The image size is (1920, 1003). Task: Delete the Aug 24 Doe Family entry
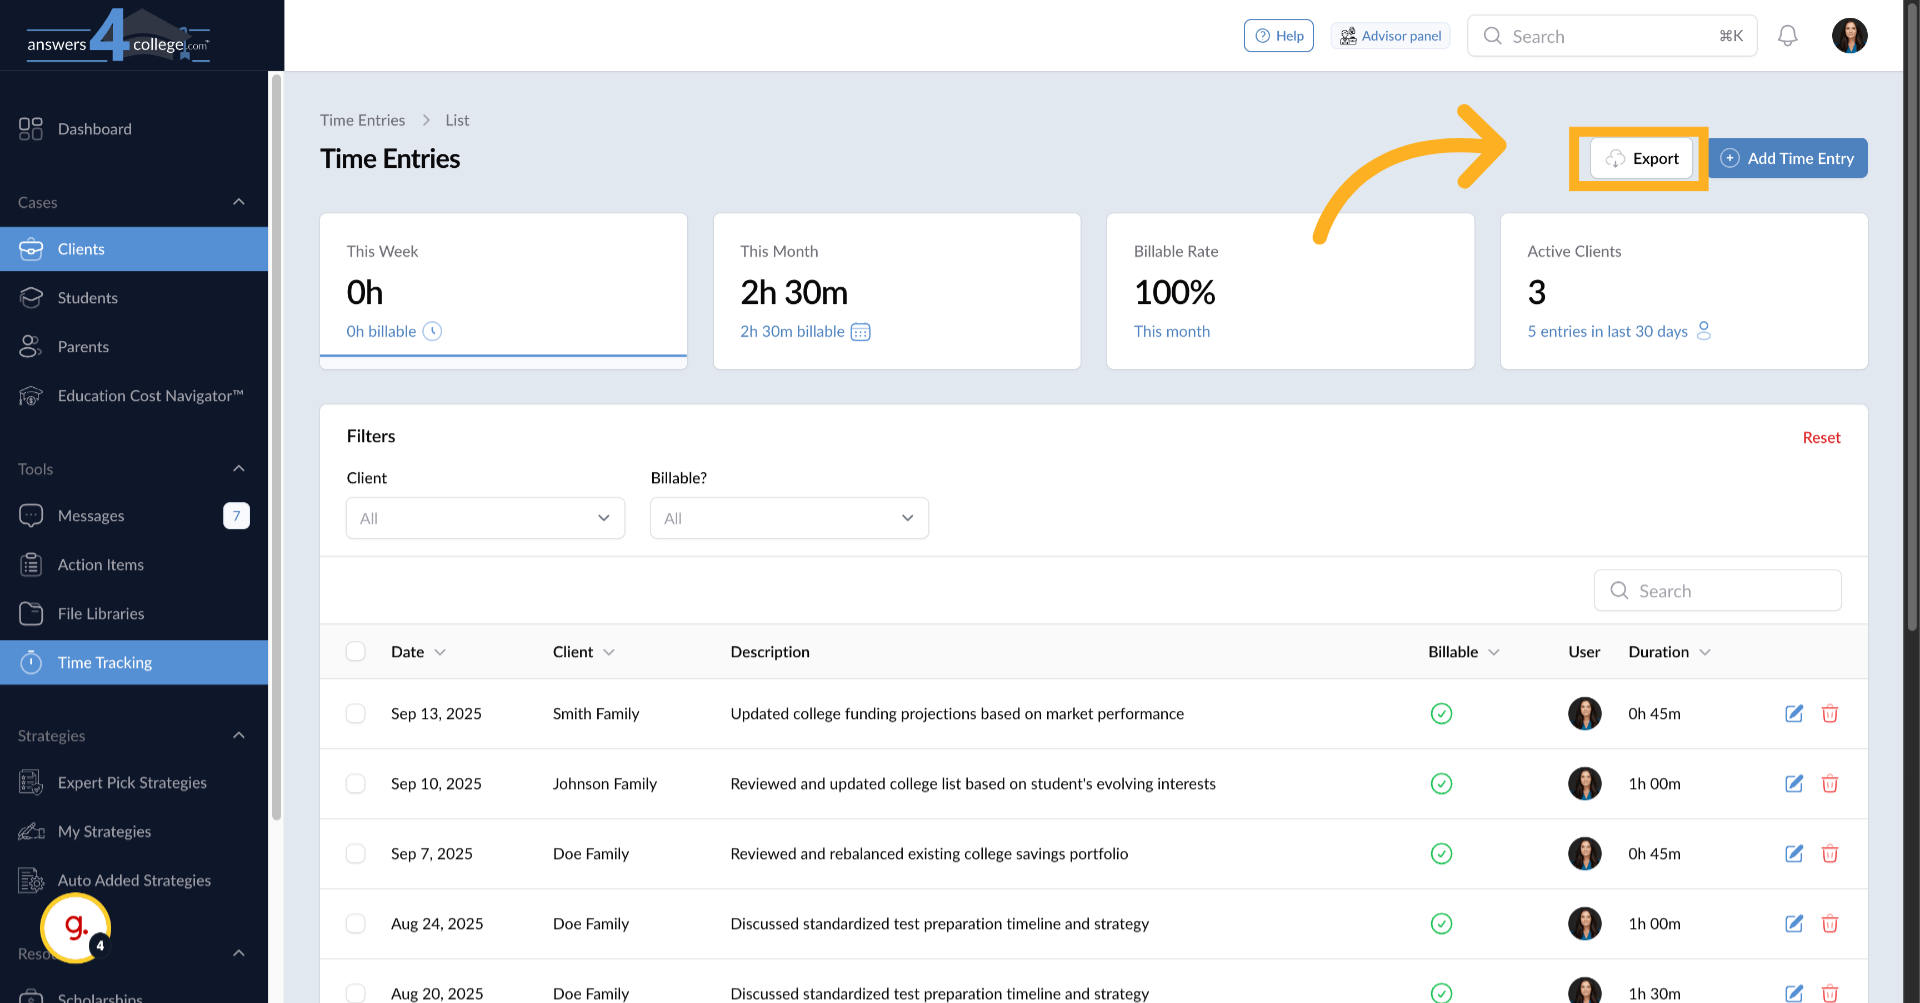1831,923
